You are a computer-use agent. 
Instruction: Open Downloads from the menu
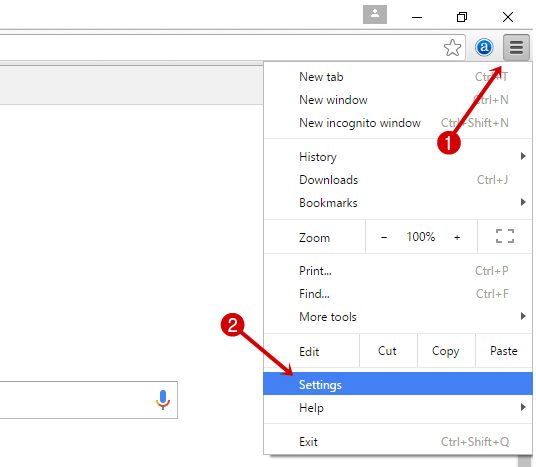click(x=398, y=180)
